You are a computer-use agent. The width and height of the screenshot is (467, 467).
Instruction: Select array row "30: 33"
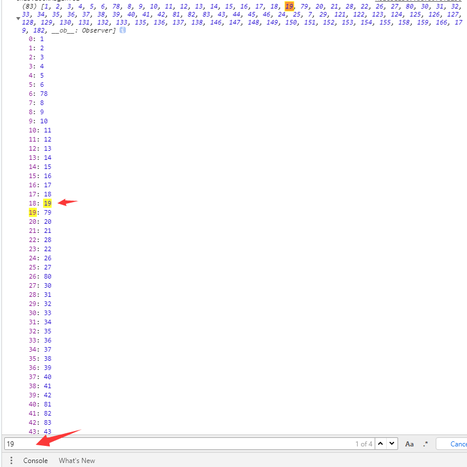(x=40, y=313)
